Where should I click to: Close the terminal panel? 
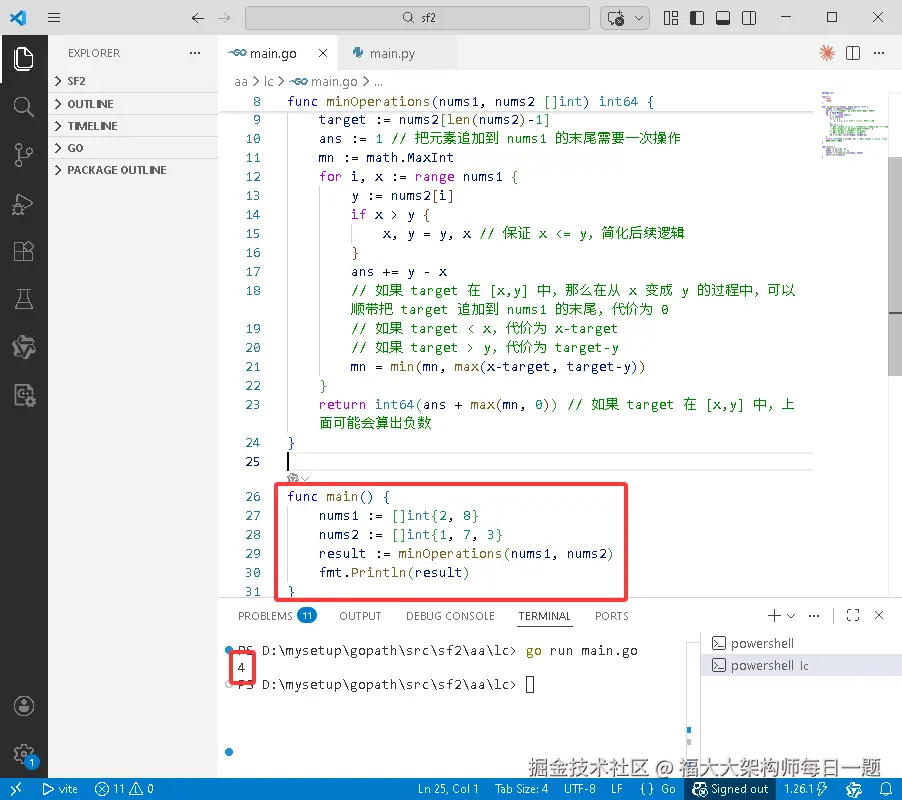pos(879,615)
